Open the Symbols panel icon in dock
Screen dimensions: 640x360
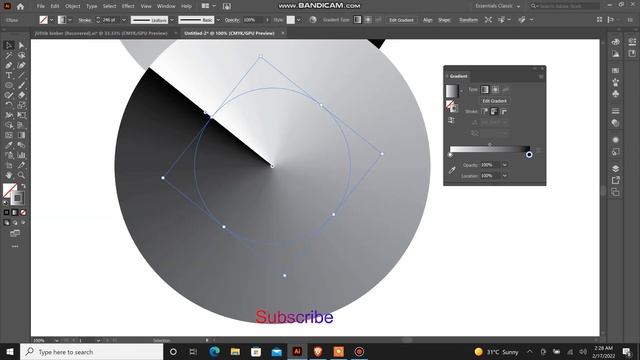(616, 94)
